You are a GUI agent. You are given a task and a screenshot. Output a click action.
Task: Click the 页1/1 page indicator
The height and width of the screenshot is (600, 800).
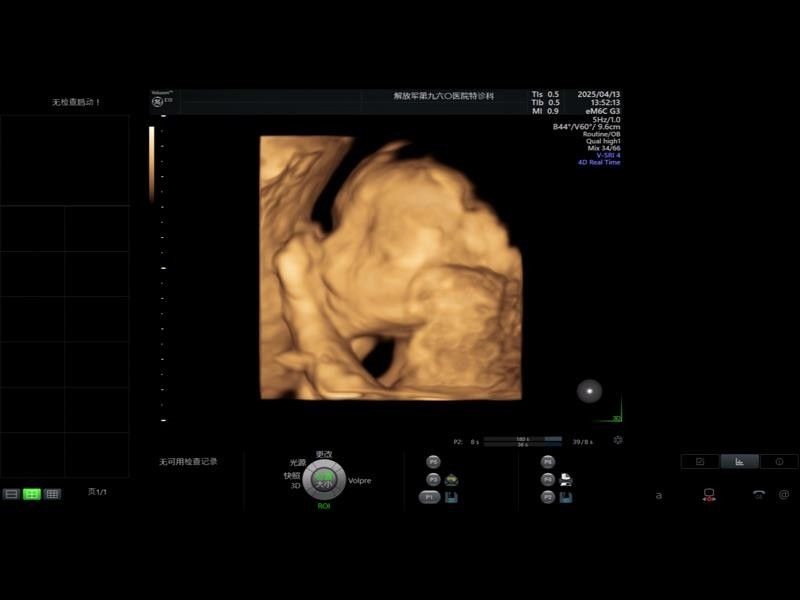tap(97, 492)
